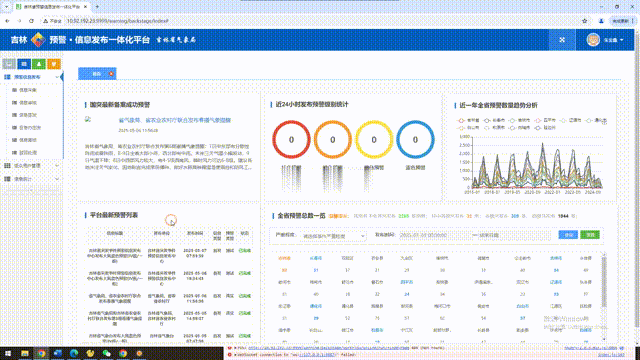Screen dimensions: 640x360
Task: Click the blue shortcut icon in the sidebar
Action: [24, 64]
